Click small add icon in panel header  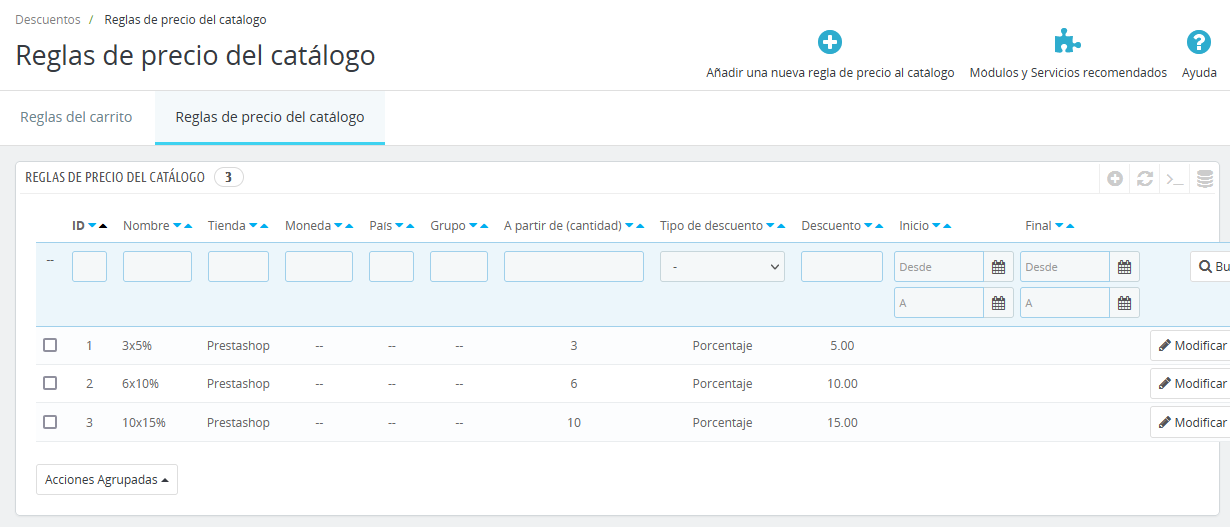(x=1115, y=179)
